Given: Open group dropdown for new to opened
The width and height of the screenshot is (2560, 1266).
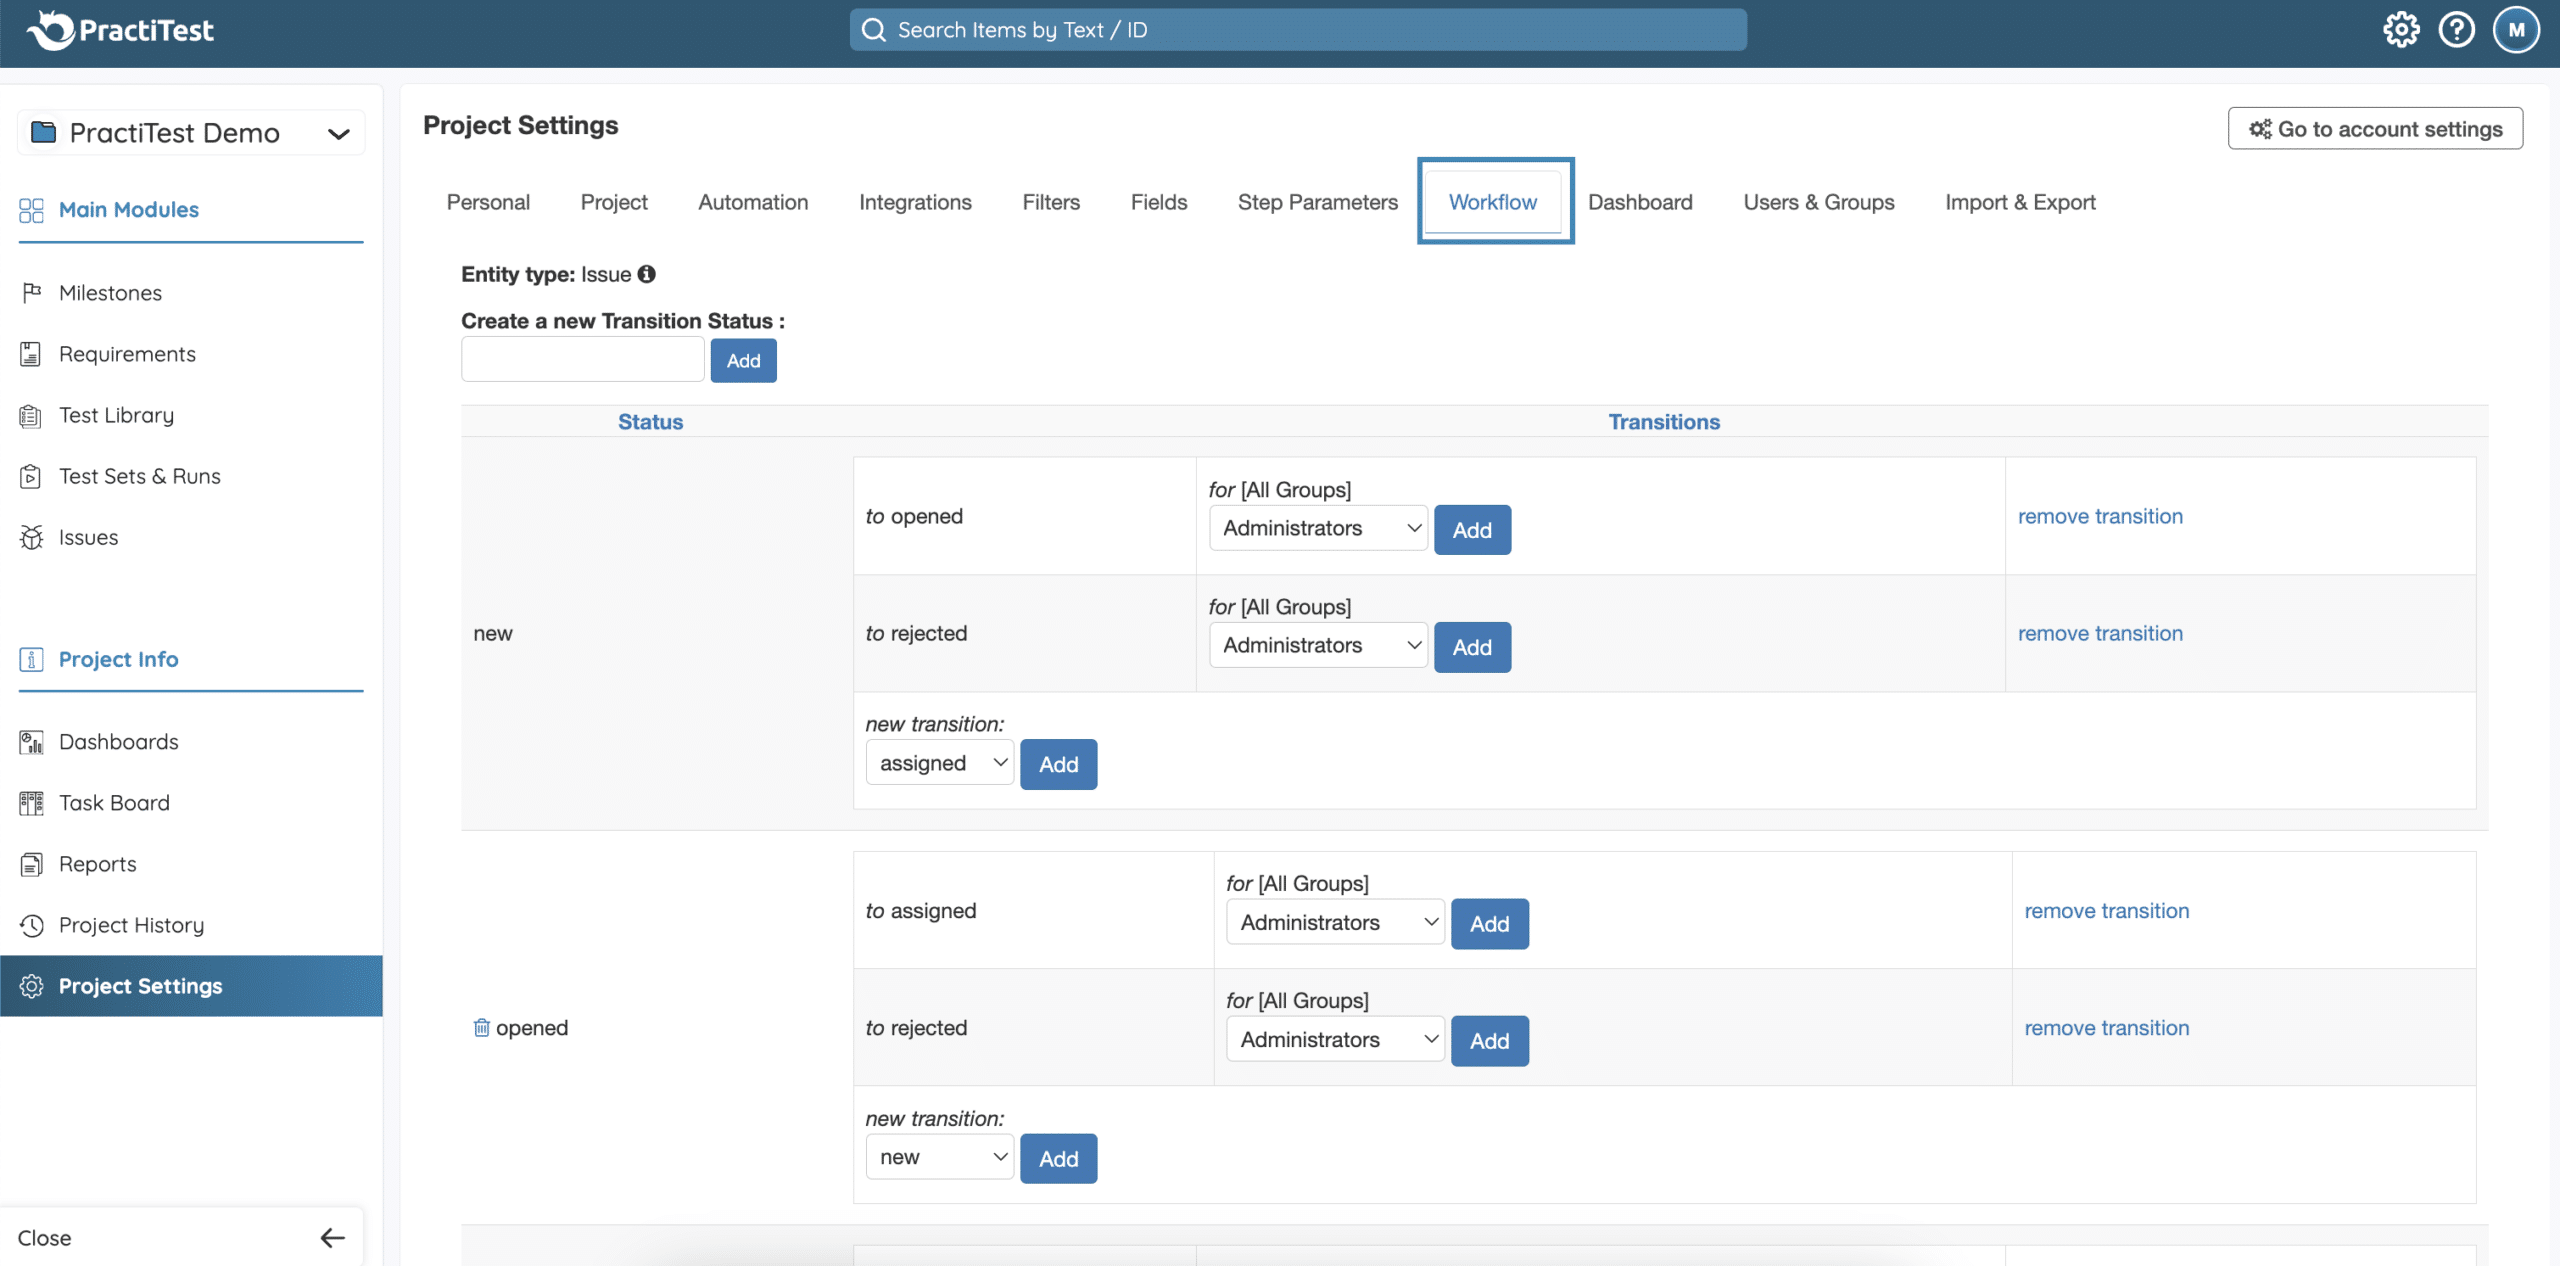Looking at the screenshot, I should (1318, 528).
